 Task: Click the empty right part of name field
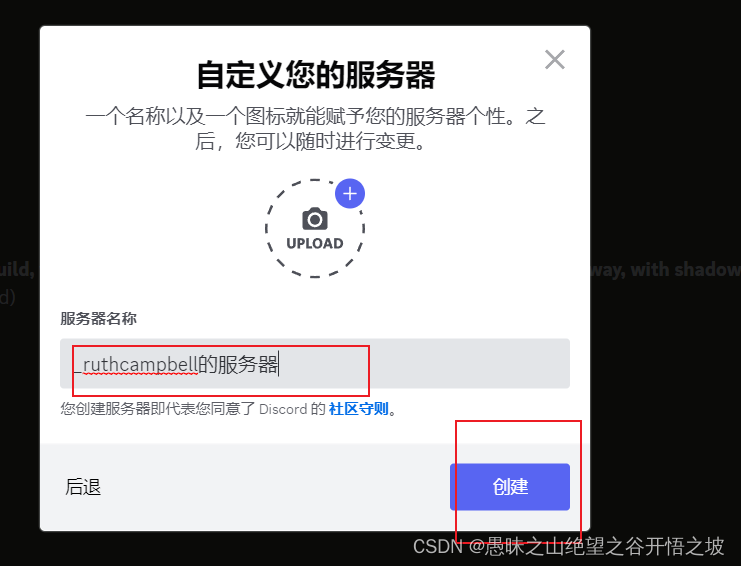pyautogui.click(x=468, y=363)
